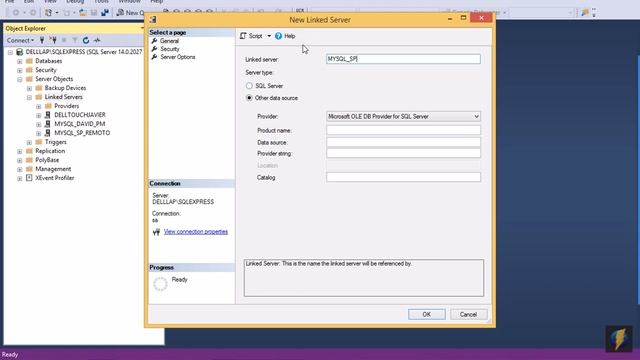
Task: Open Activity Monitor from Object Explorer toolbar
Action: 97,40
